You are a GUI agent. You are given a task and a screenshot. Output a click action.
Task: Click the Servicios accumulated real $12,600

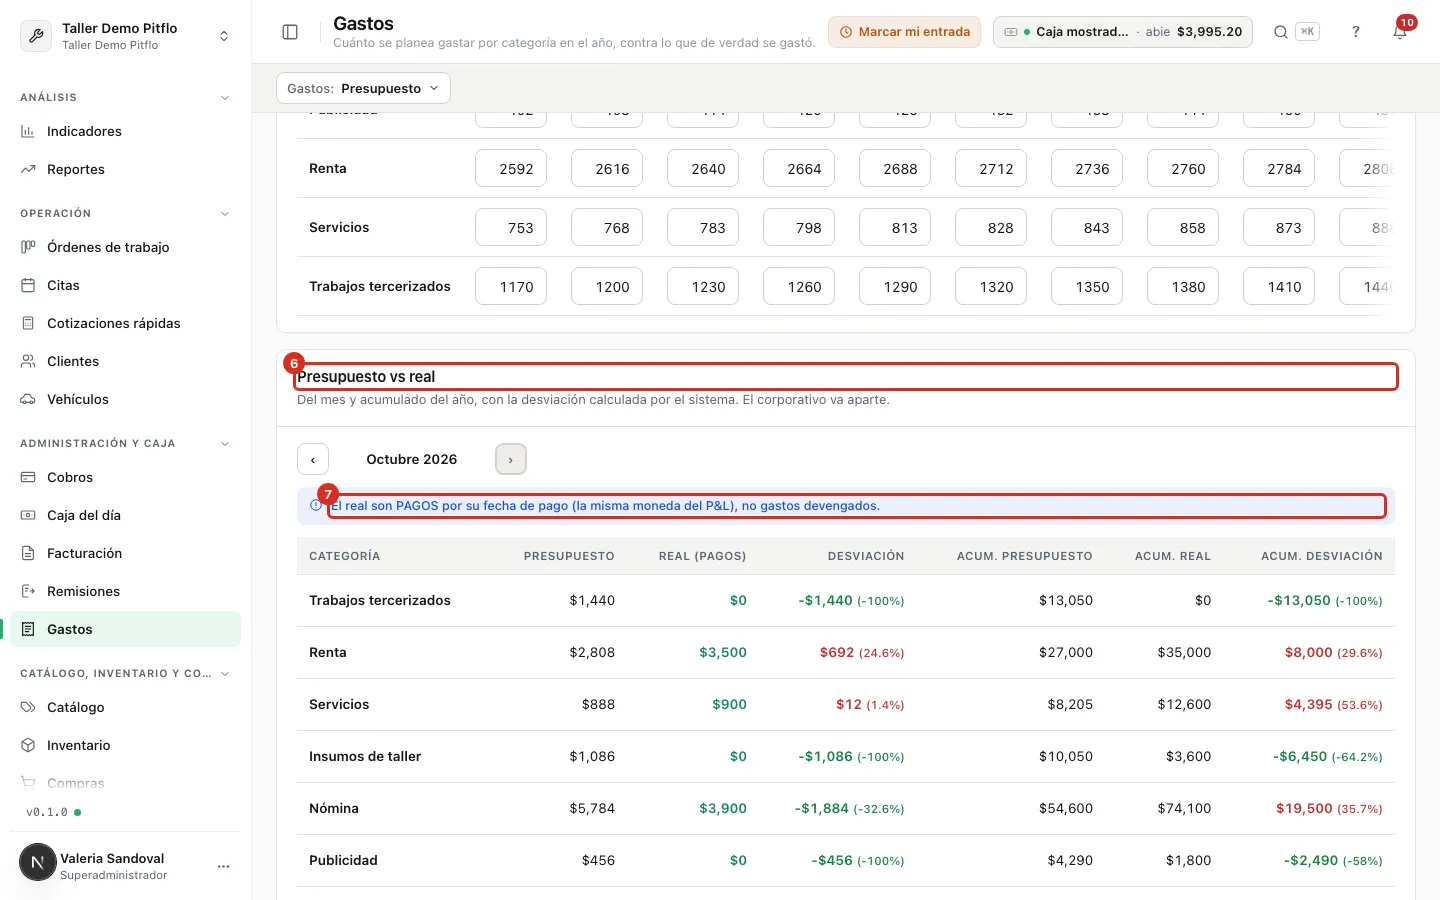[1184, 704]
